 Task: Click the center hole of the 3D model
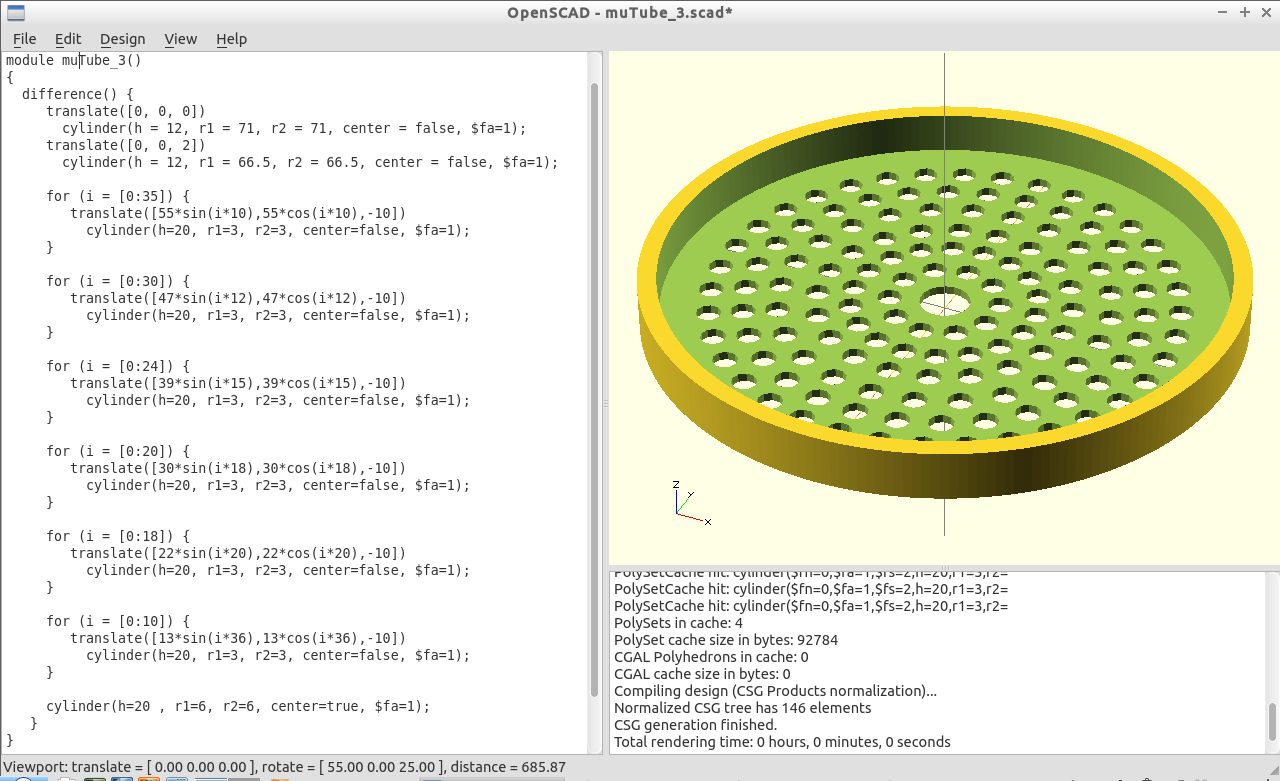tap(944, 301)
